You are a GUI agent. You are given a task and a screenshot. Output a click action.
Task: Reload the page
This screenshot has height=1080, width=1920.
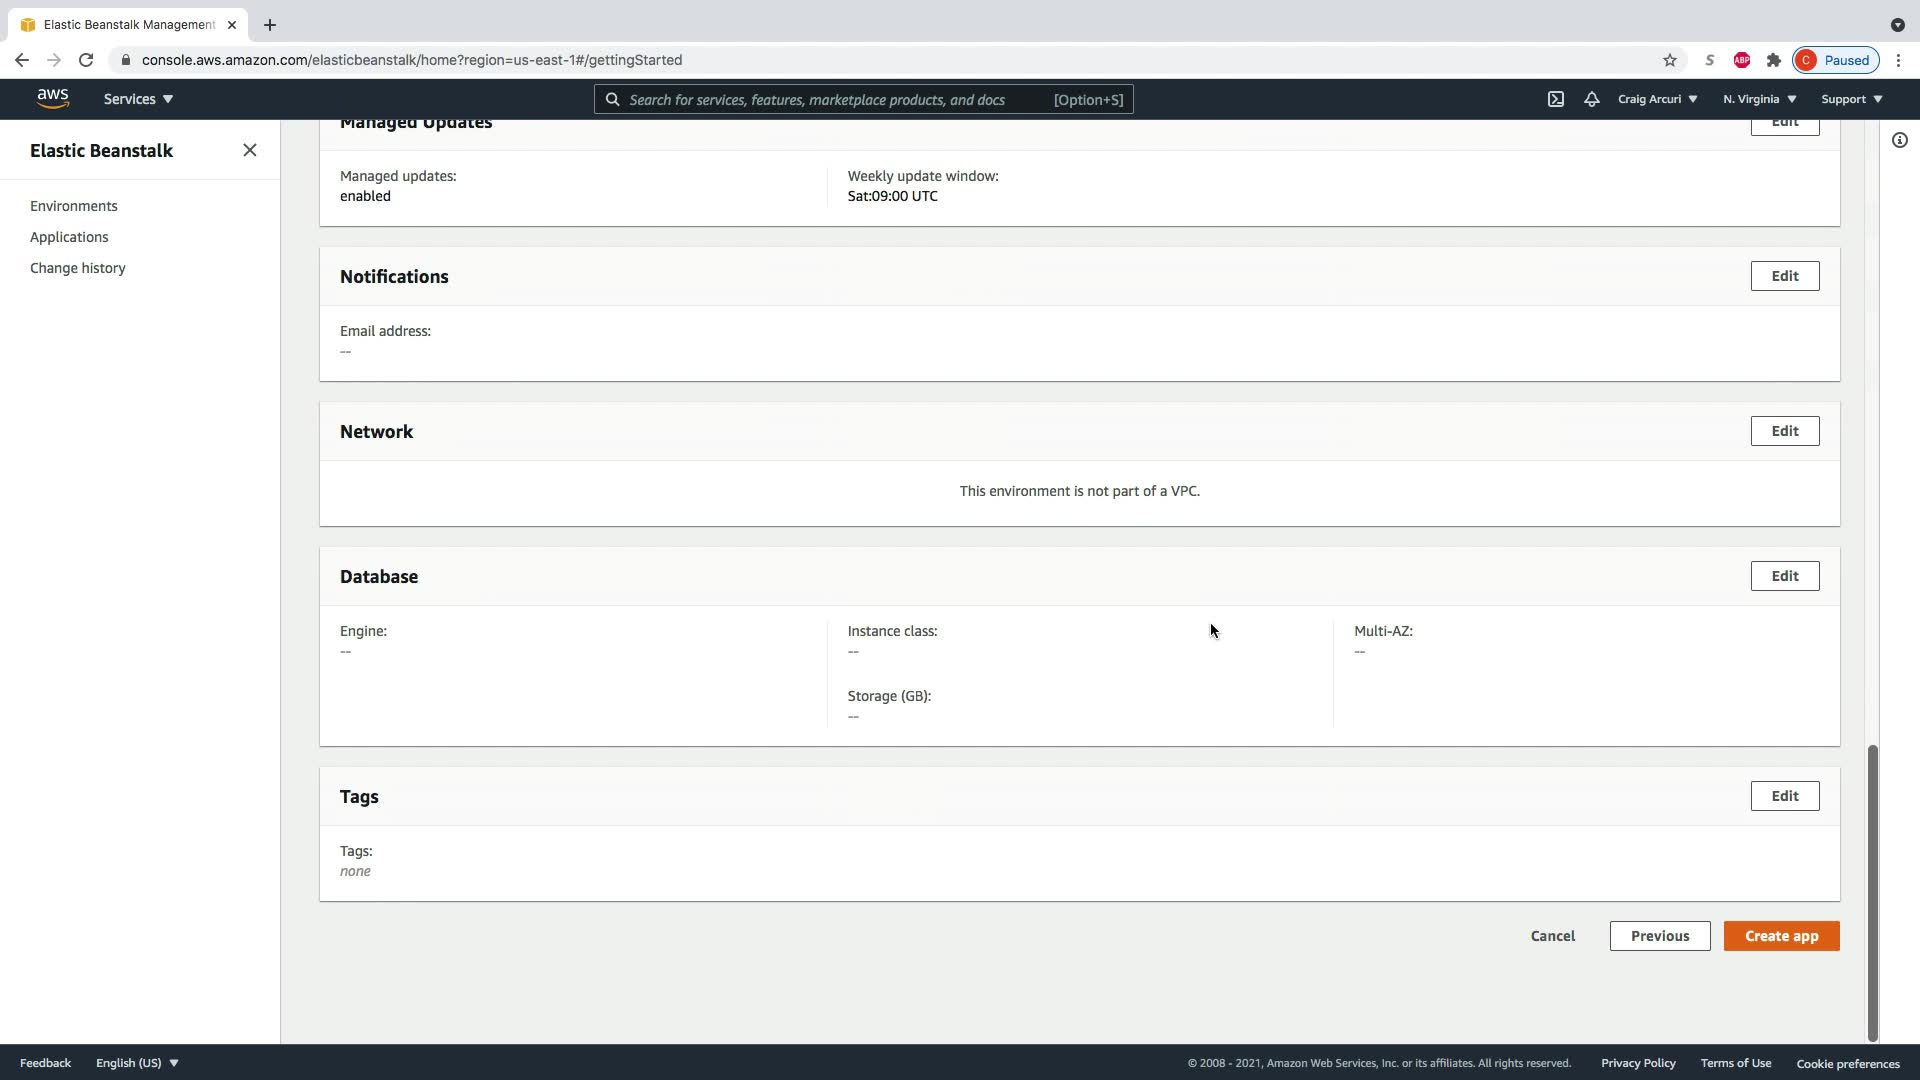tap(86, 60)
